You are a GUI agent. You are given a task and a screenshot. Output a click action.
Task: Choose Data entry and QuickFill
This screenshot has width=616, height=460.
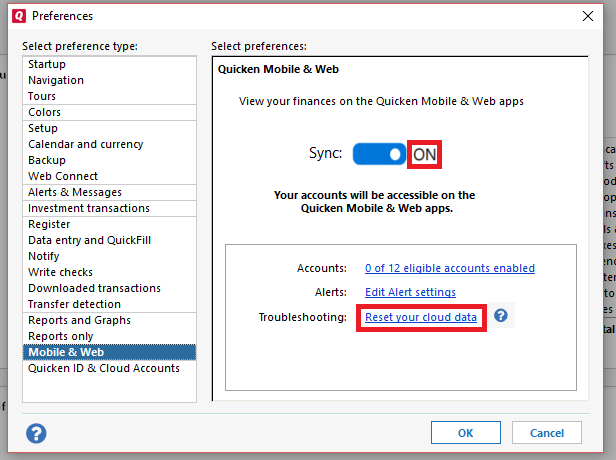coord(109,240)
